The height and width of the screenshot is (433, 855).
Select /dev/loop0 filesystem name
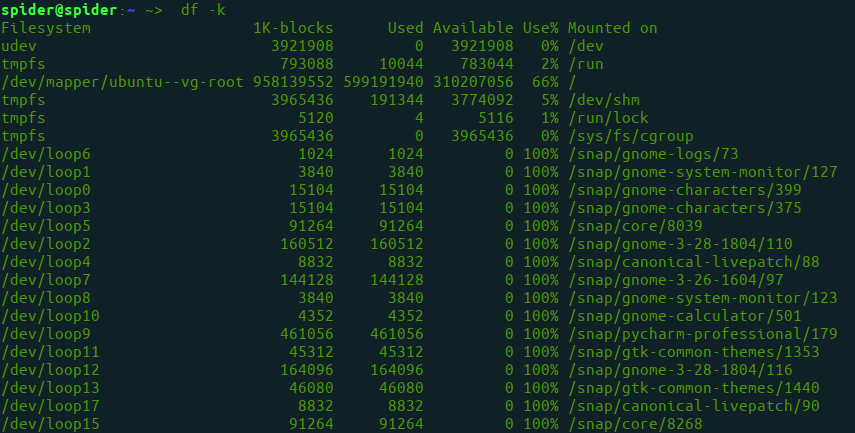[46, 190]
